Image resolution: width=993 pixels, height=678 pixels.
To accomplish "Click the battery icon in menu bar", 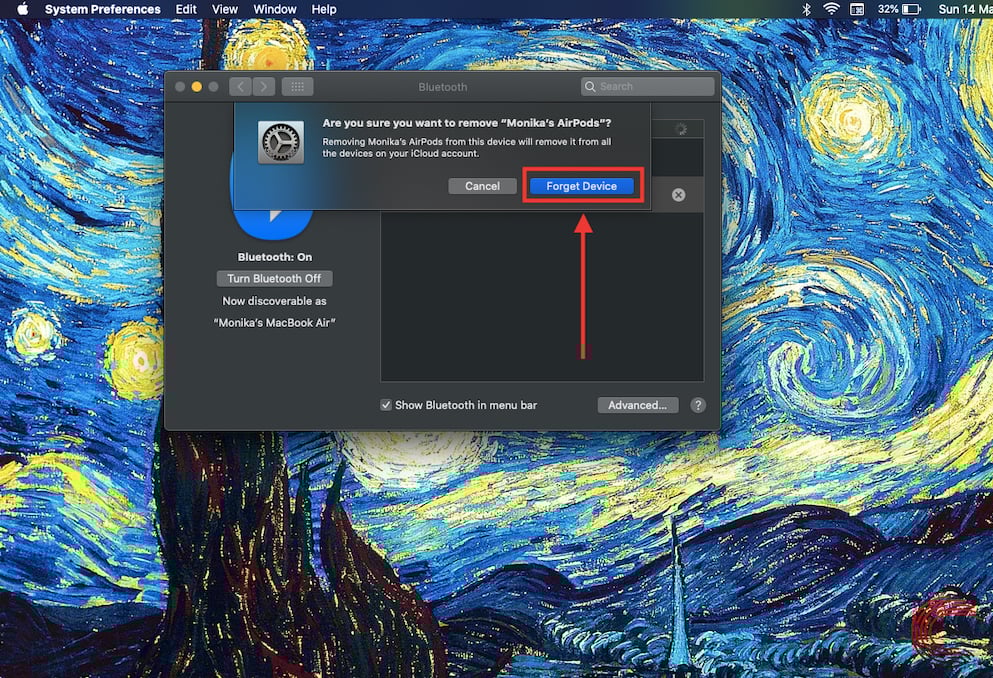I will click(912, 9).
